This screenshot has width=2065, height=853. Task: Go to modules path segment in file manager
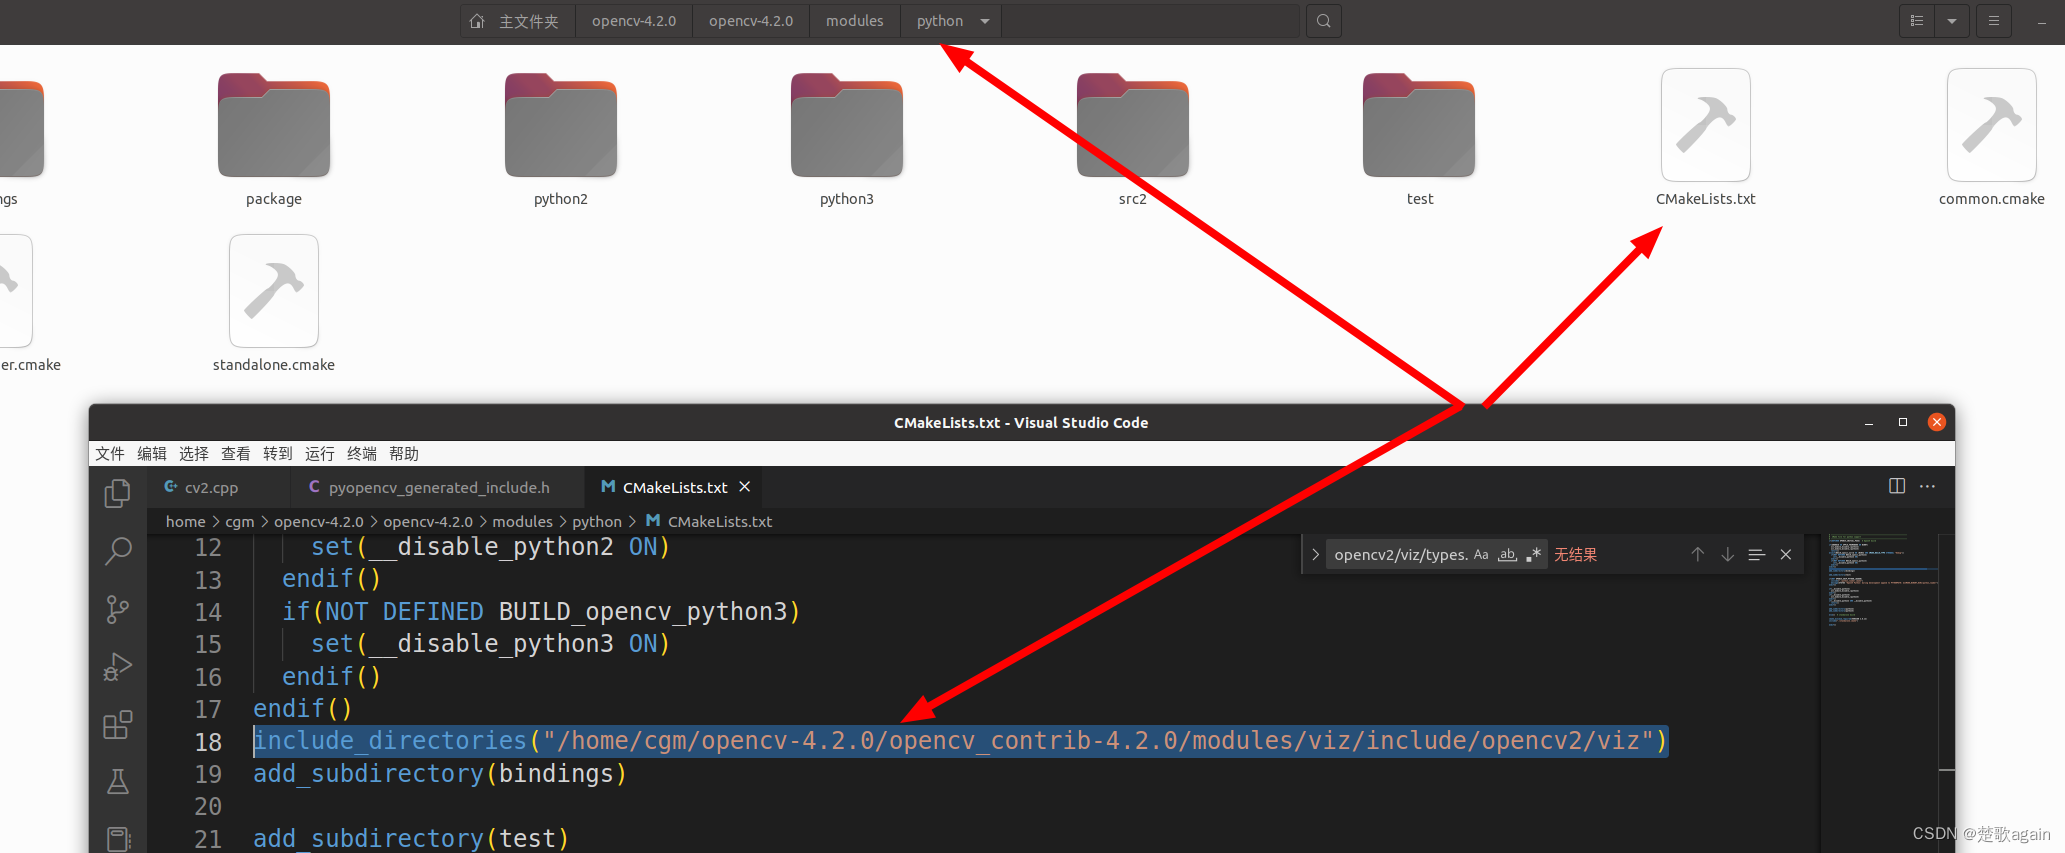855,21
